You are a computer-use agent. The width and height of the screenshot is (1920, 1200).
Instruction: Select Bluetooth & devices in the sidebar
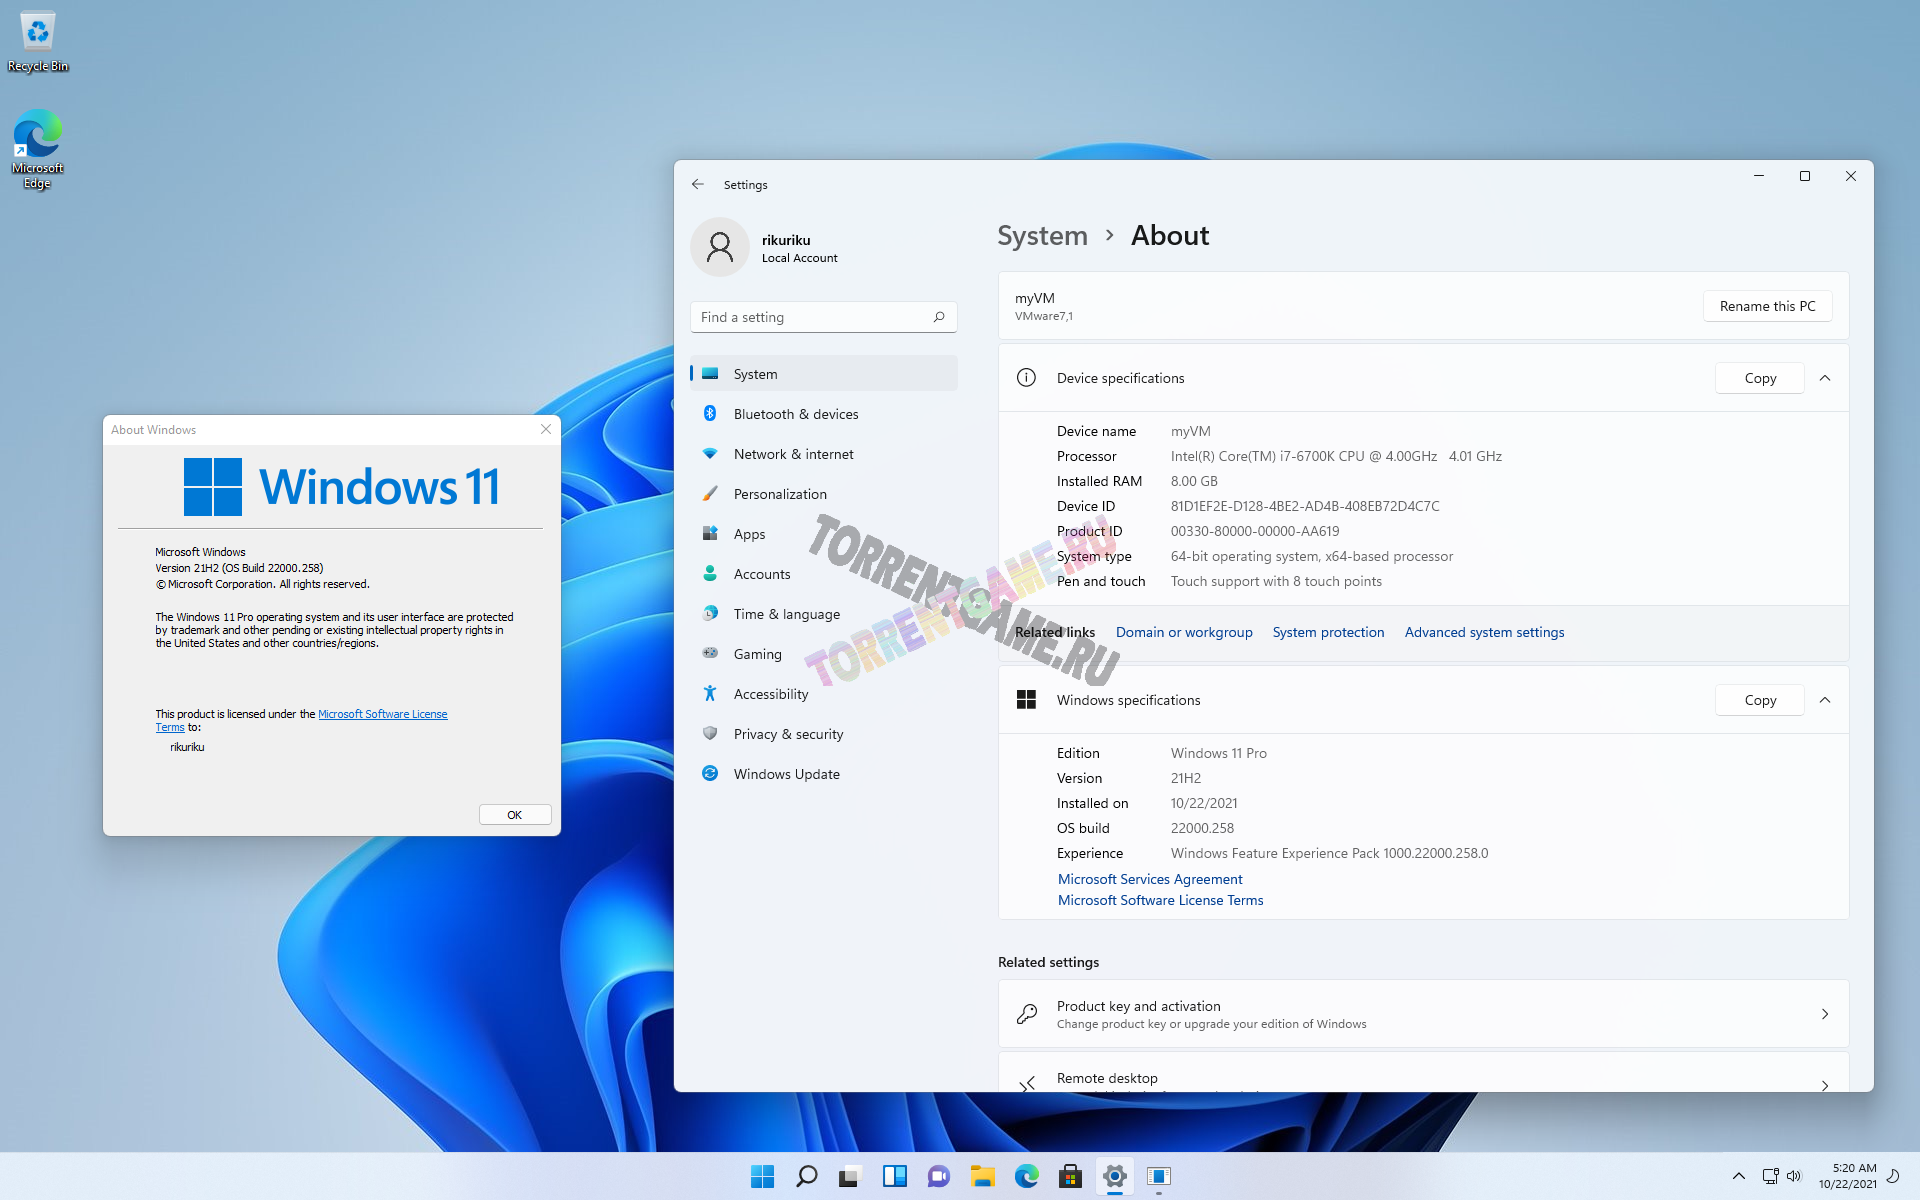pyautogui.click(x=795, y=414)
